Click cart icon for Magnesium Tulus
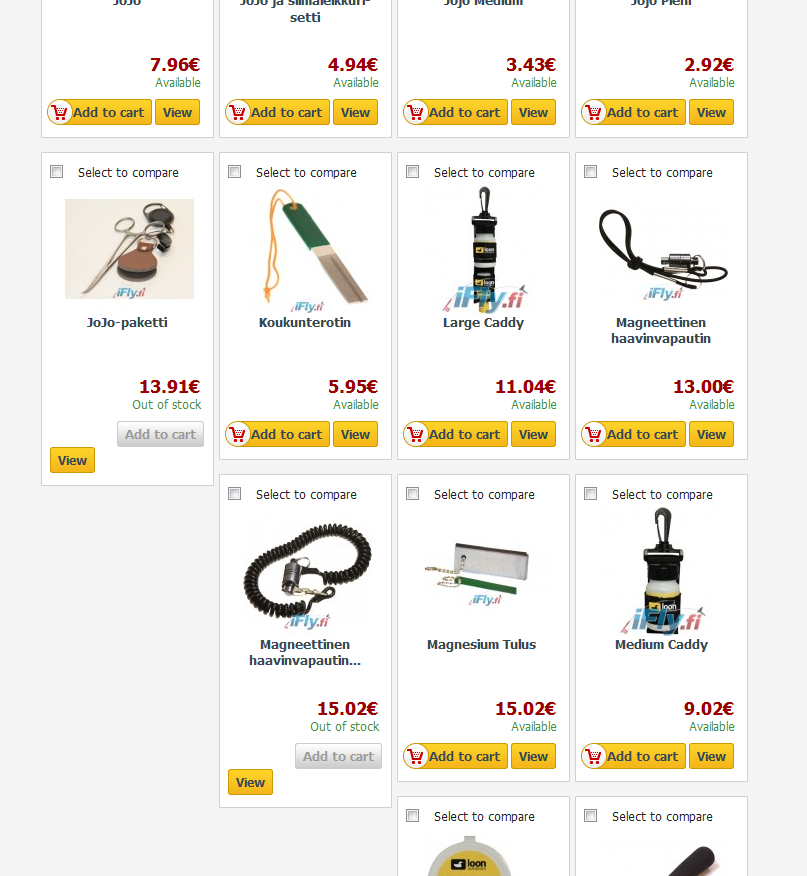The image size is (807, 876). click(x=415, y=756)
